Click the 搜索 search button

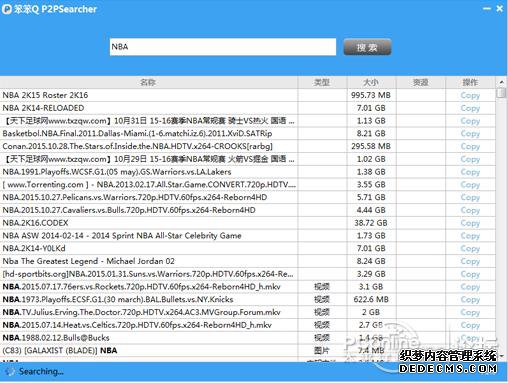[367, 47]
